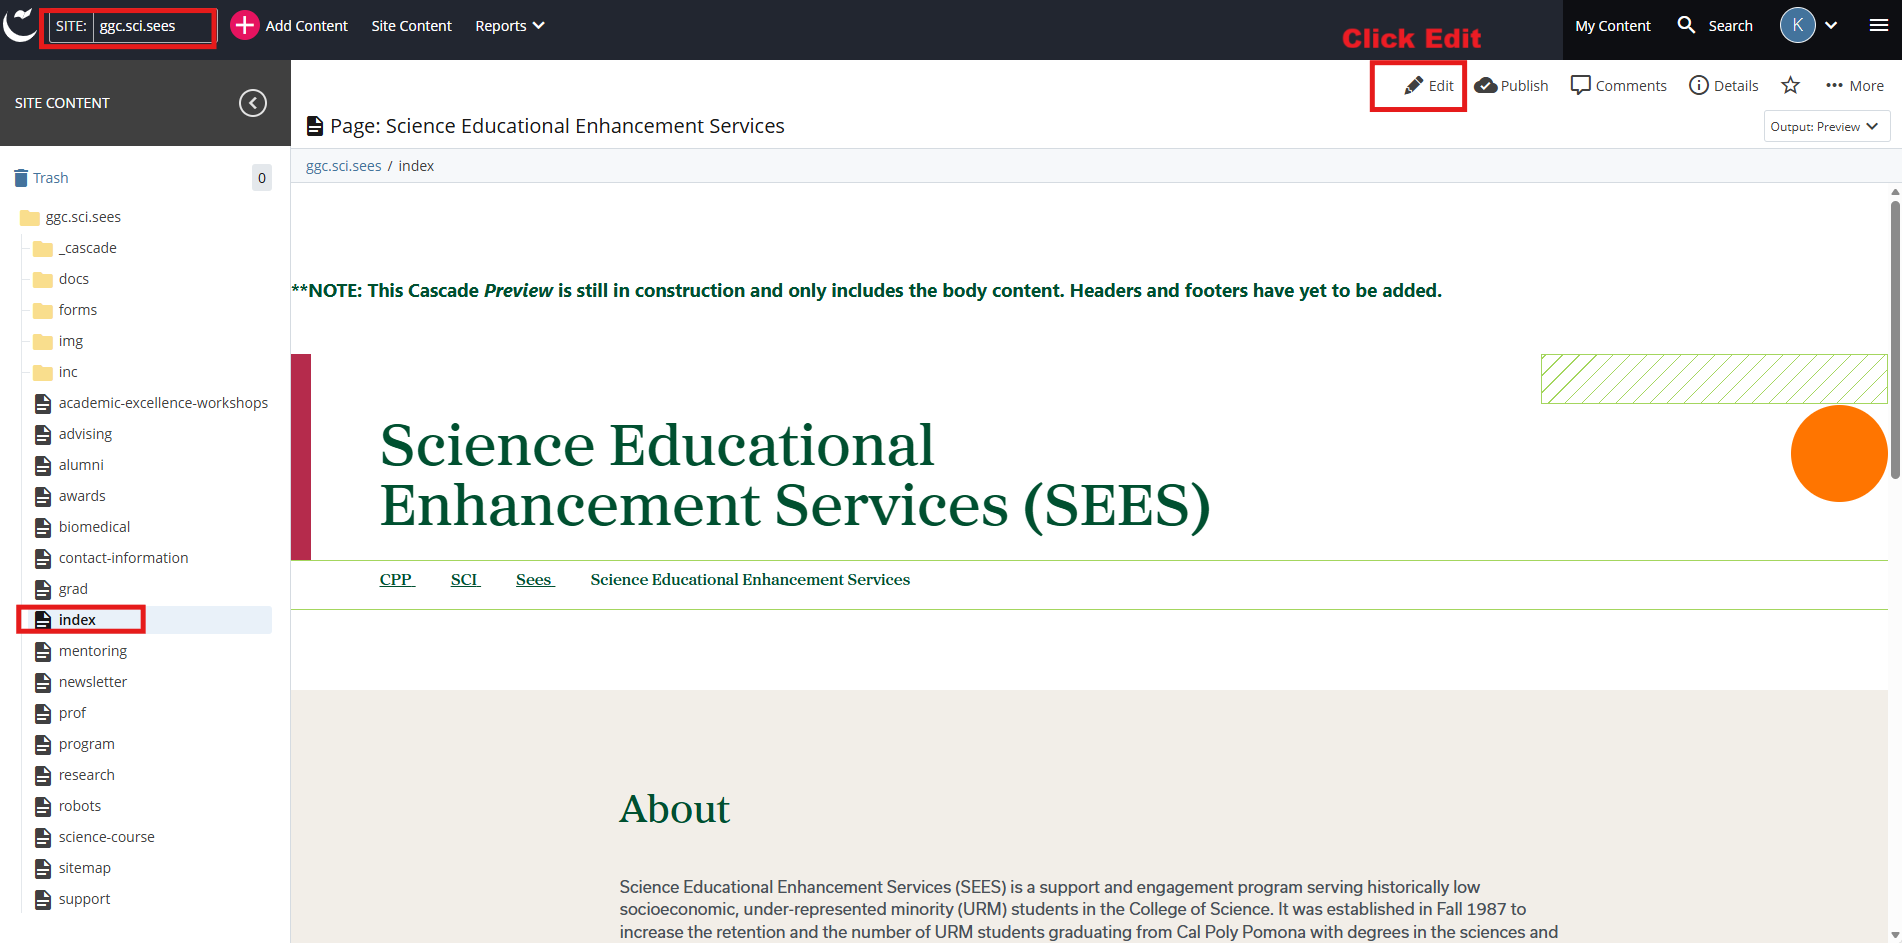Open the Comments speech bubble icon
This screenshot has width=1902, height=943.
[x=1580, y=86]
